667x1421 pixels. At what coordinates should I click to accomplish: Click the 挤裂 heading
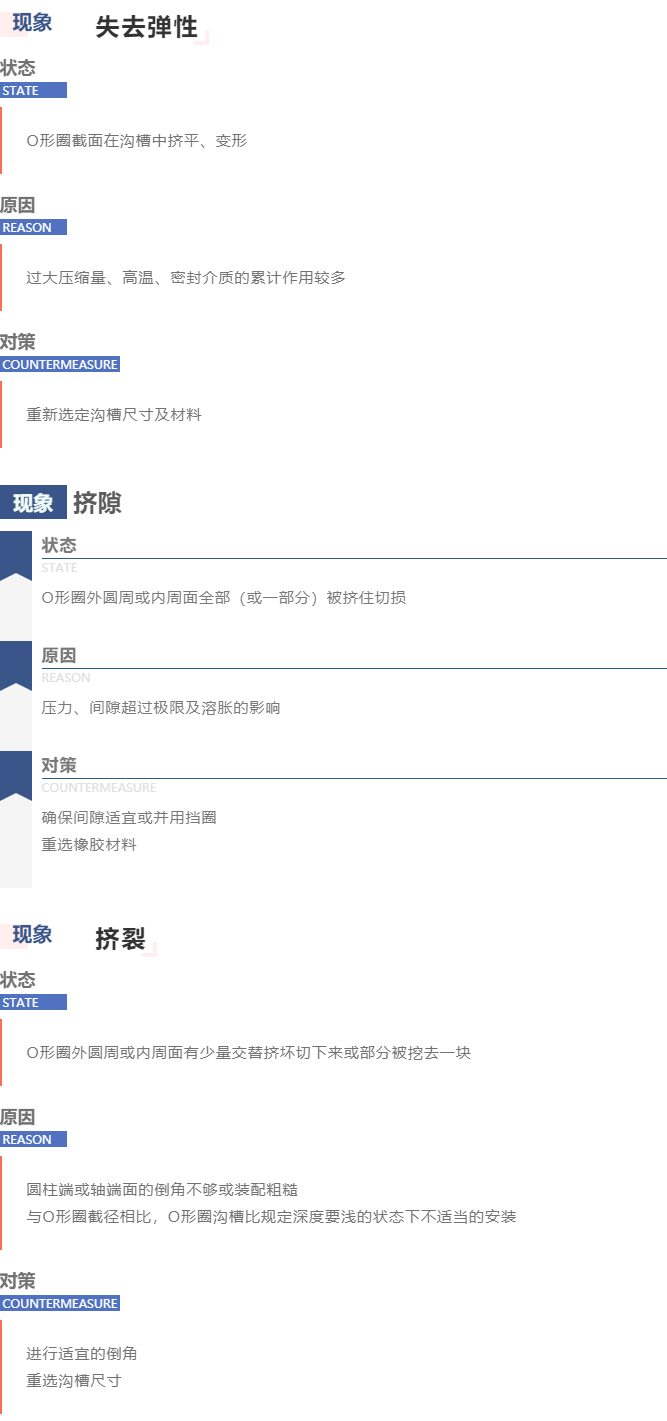click(121, 939)
